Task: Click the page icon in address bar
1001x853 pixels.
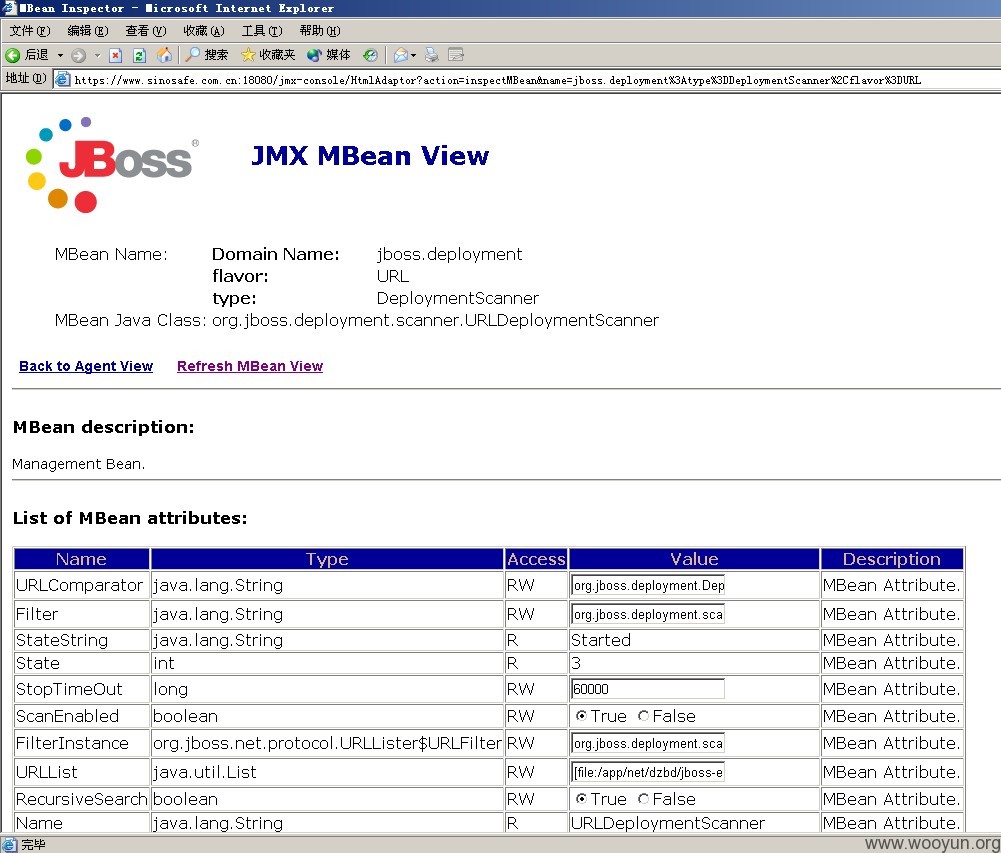Action: click(62, 80)
